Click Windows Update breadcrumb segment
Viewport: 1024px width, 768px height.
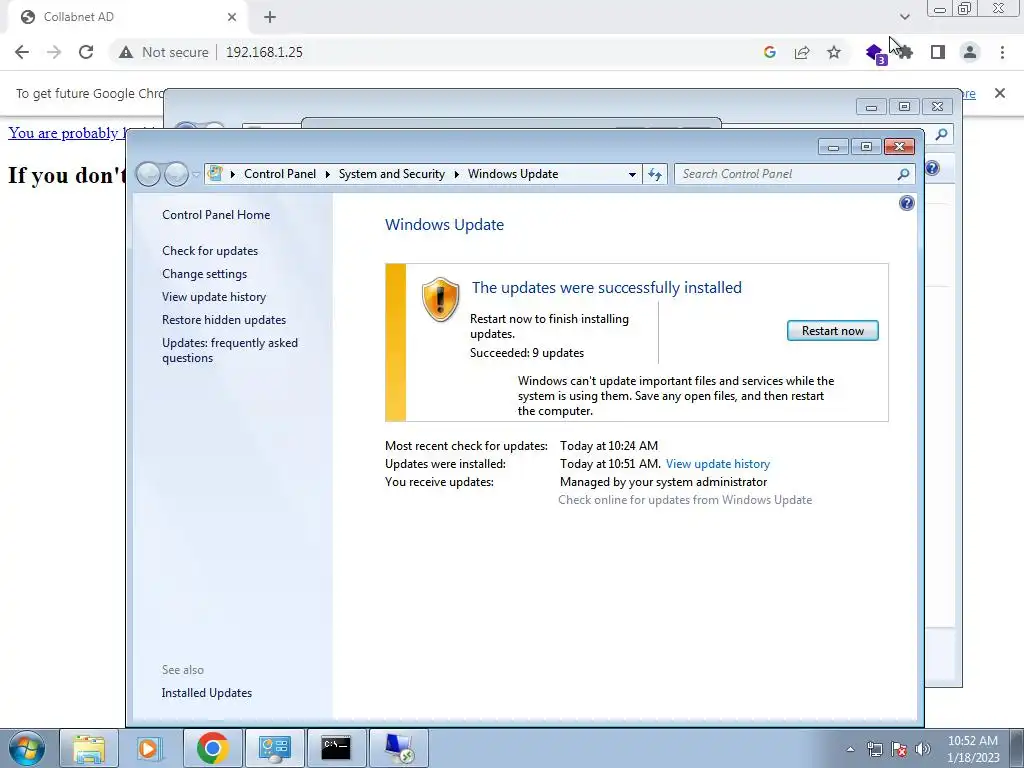point(513,174)
